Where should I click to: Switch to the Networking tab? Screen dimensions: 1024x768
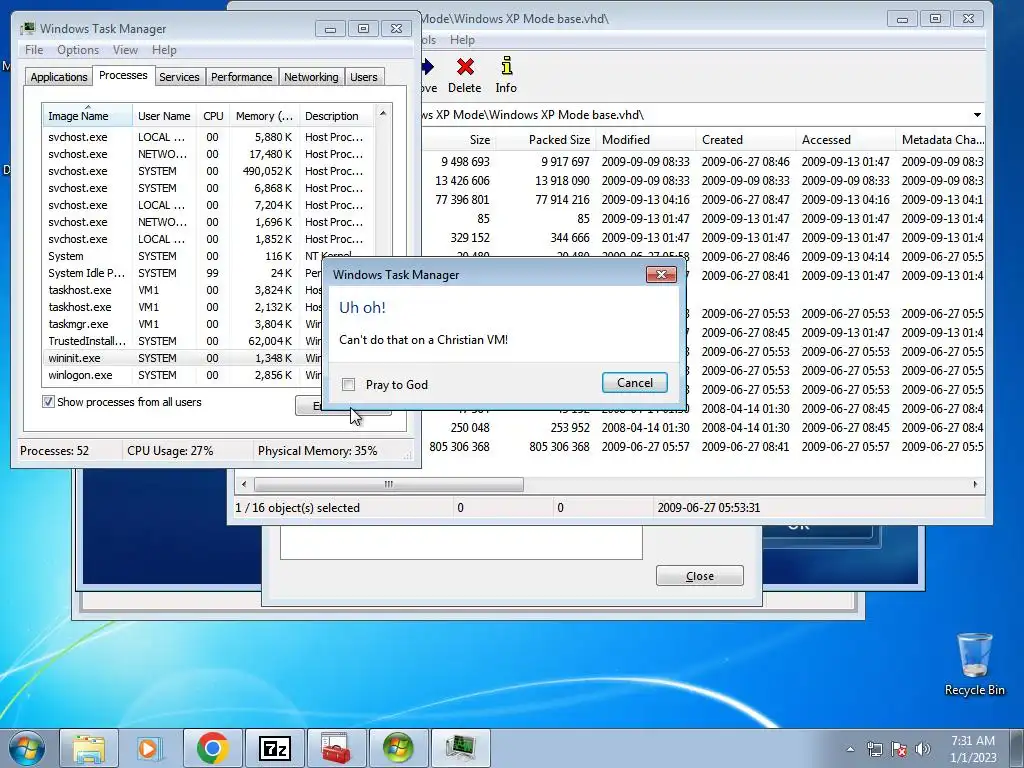pyautogui.click(x=311, y=77)
